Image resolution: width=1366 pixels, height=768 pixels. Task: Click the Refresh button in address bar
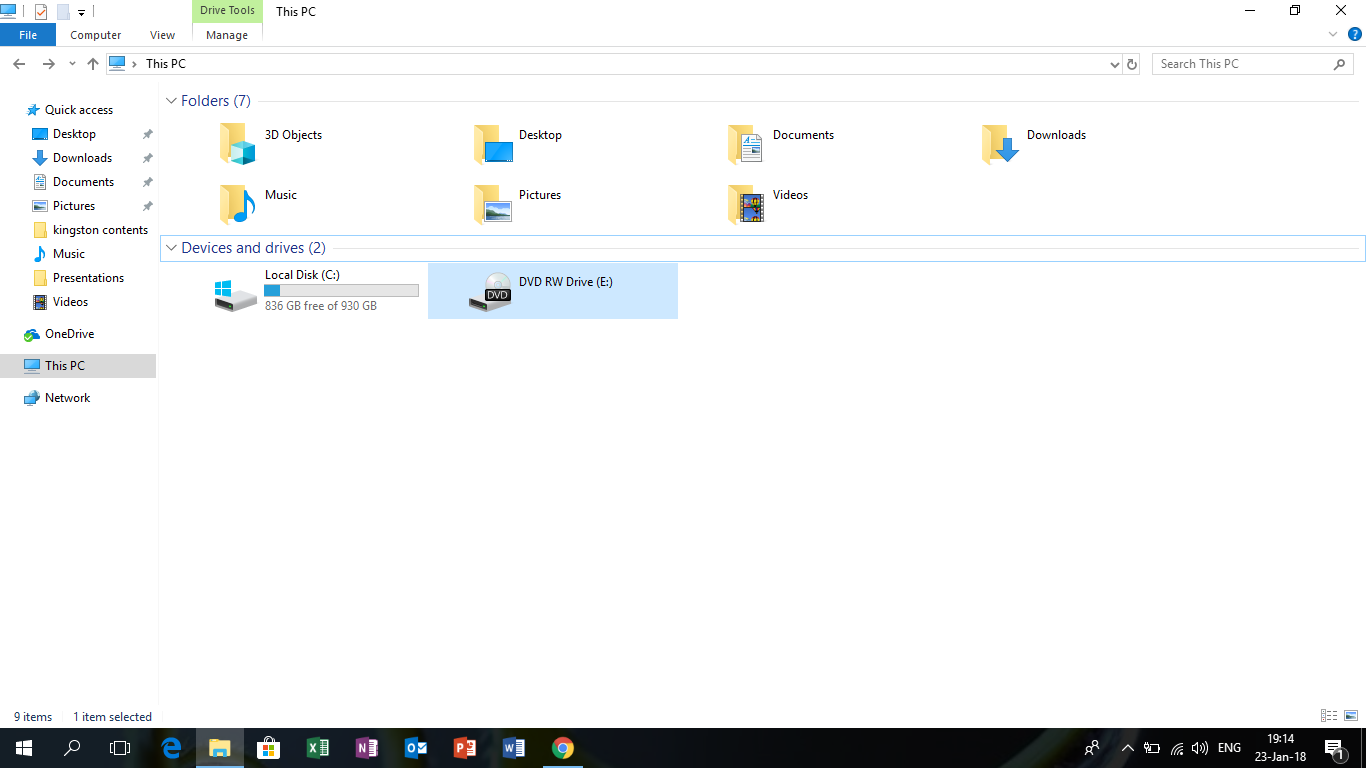[1132, 64]
